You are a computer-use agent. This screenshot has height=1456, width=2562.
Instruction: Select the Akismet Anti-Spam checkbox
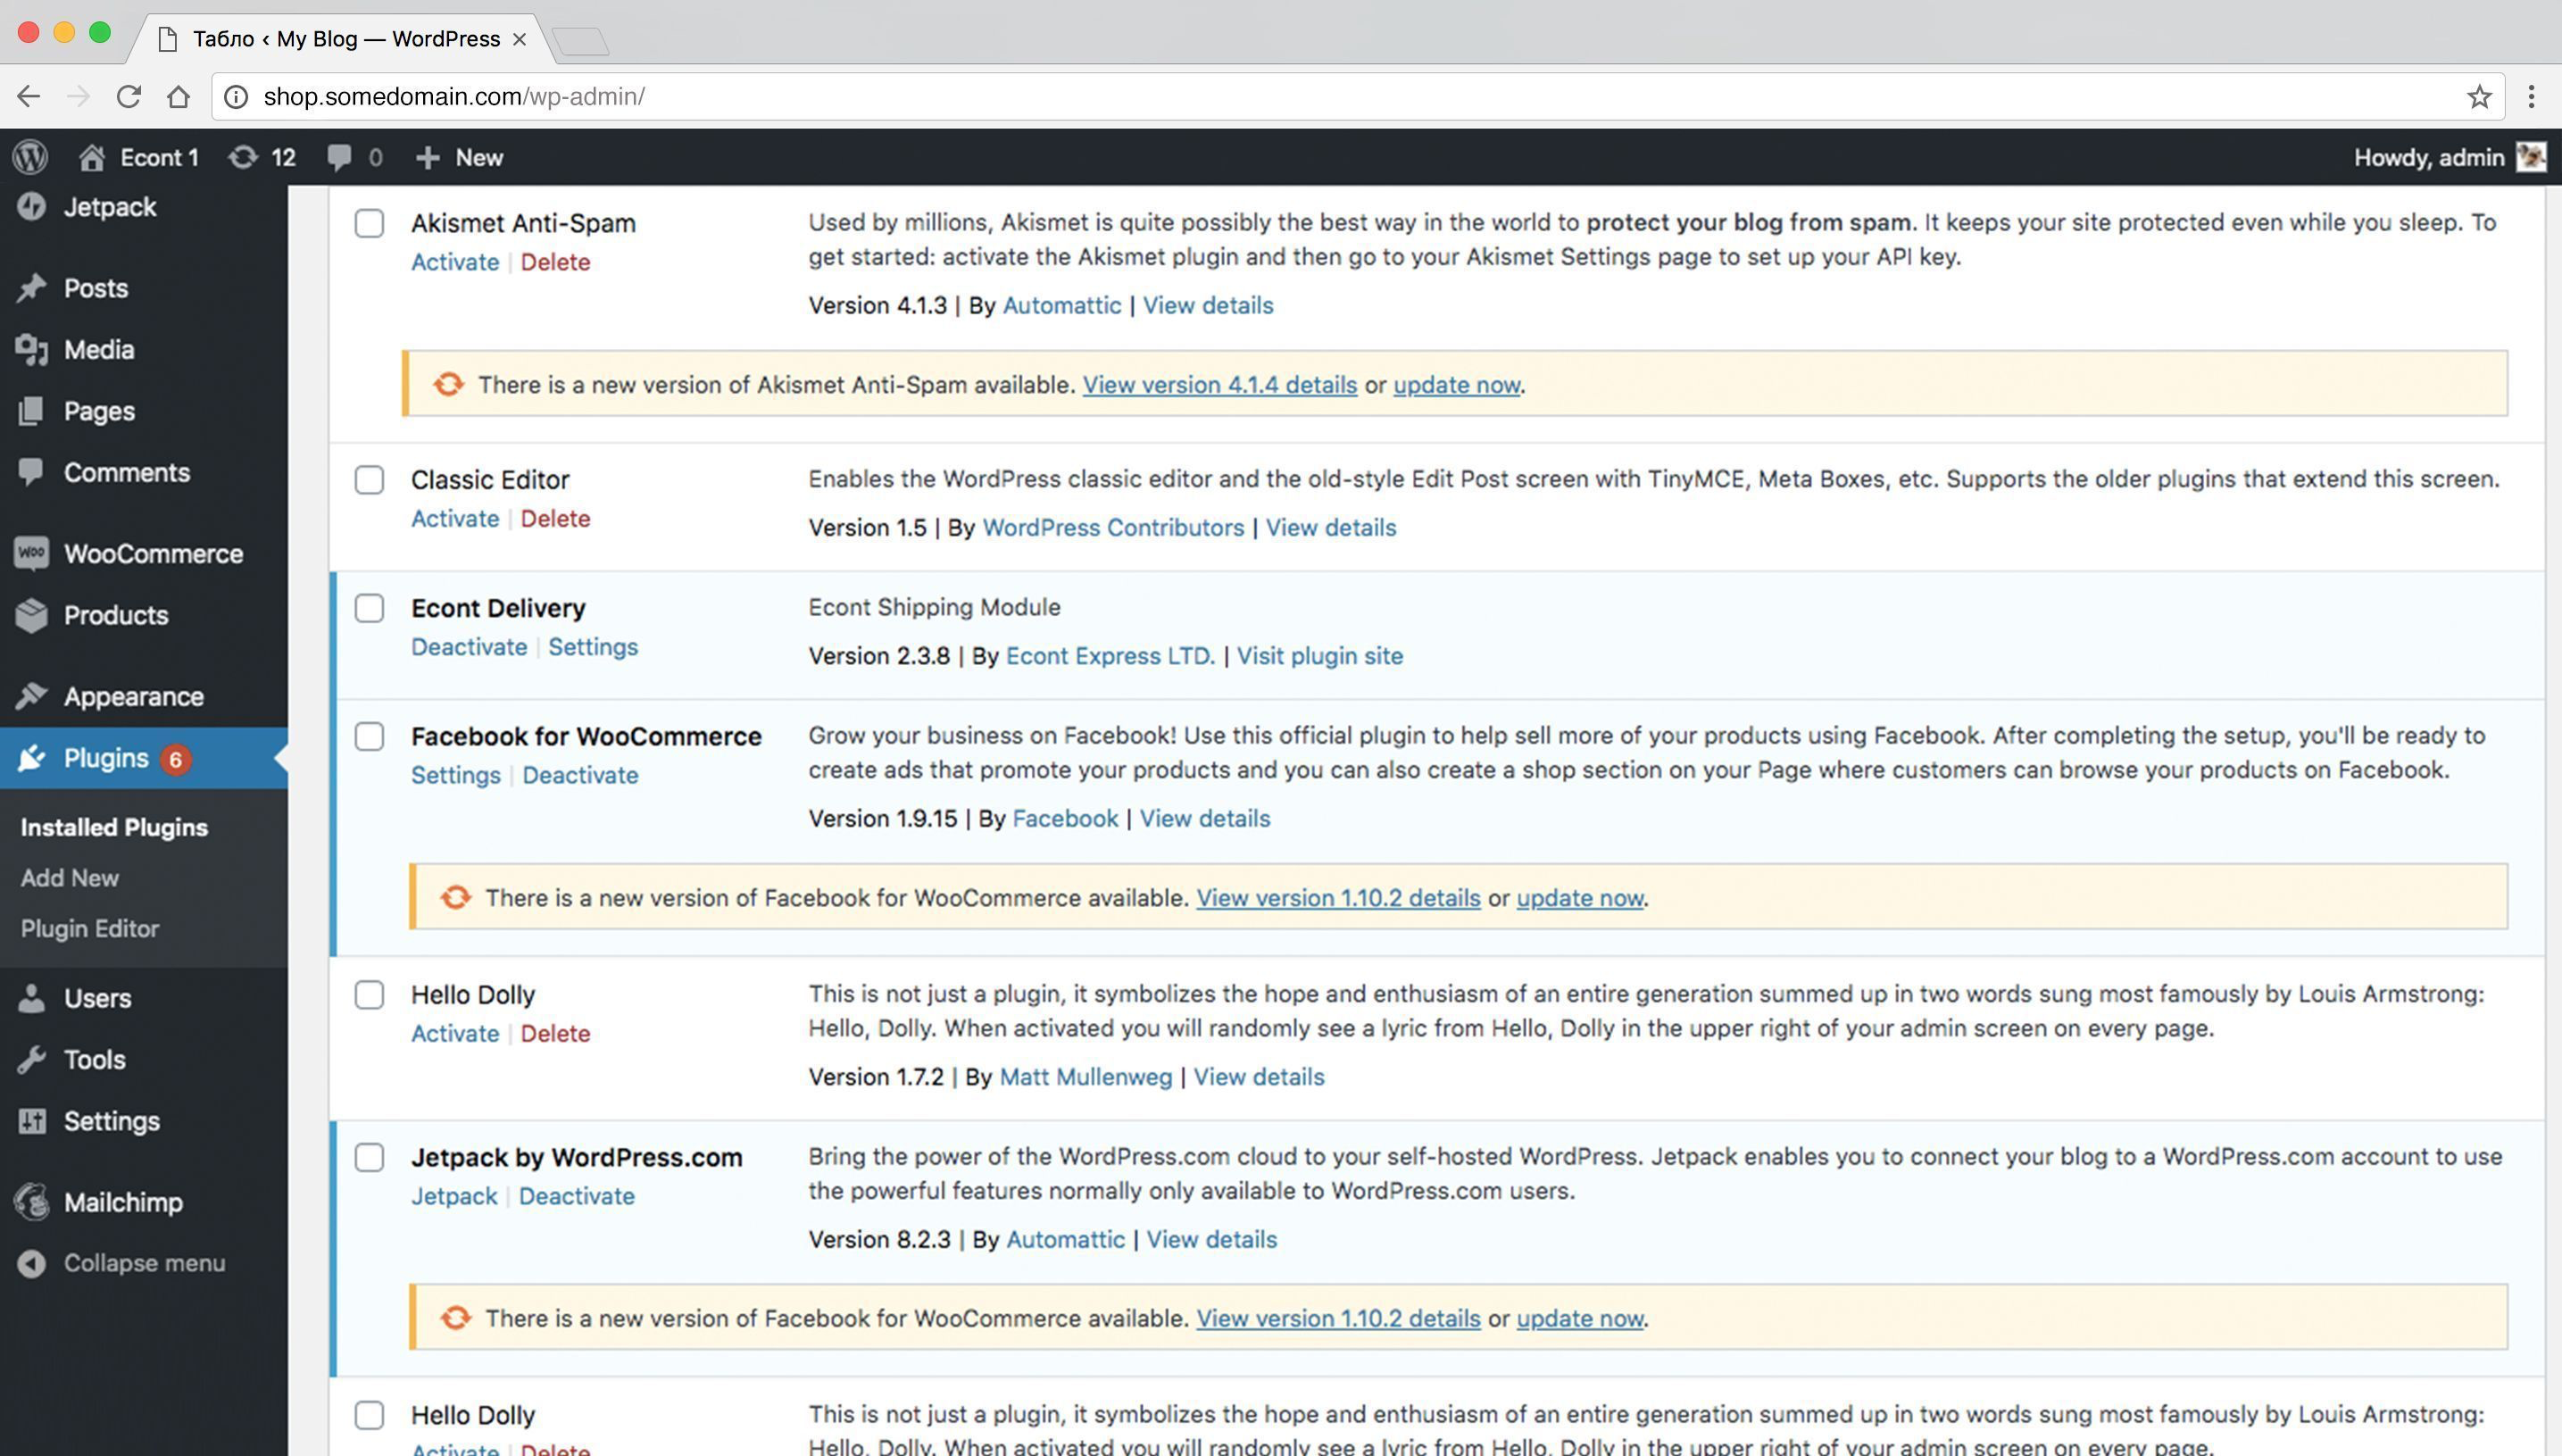[x=369, y=223]
